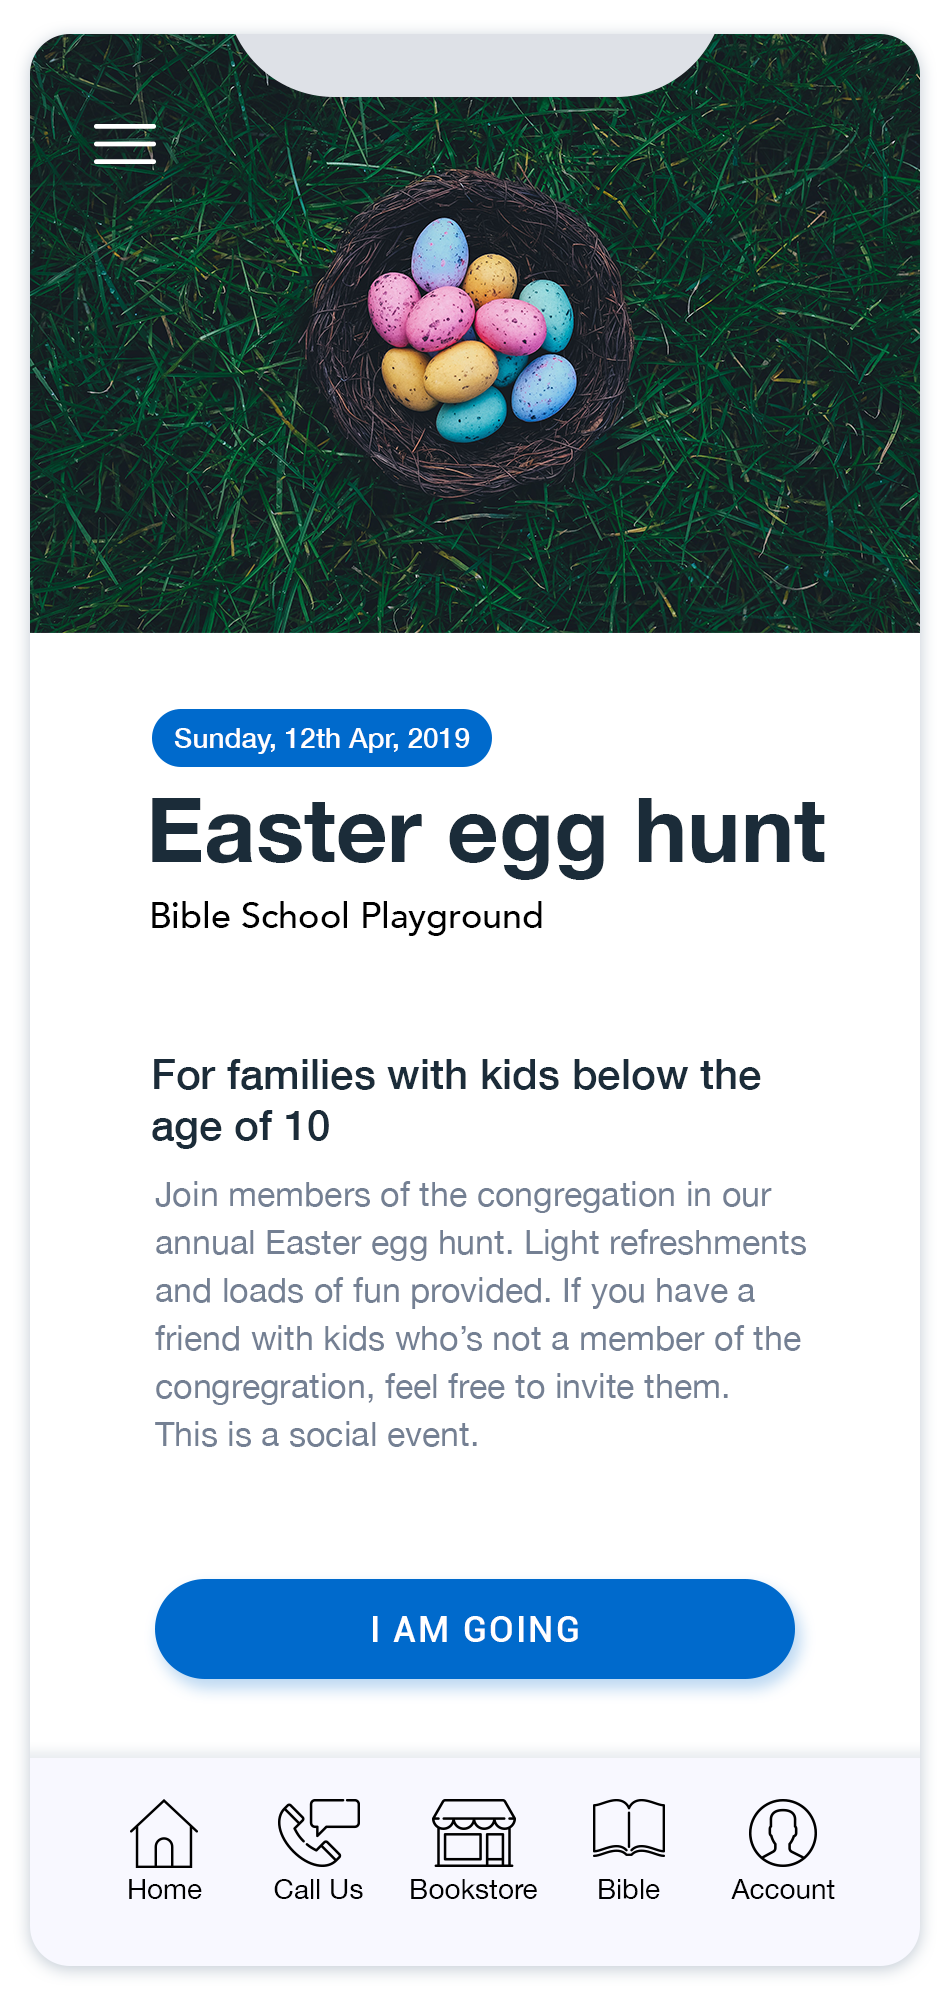Tap the Call Us phone icon
The width and height of the screenshot is (950, 2000).
click(x=318, y=1833)
